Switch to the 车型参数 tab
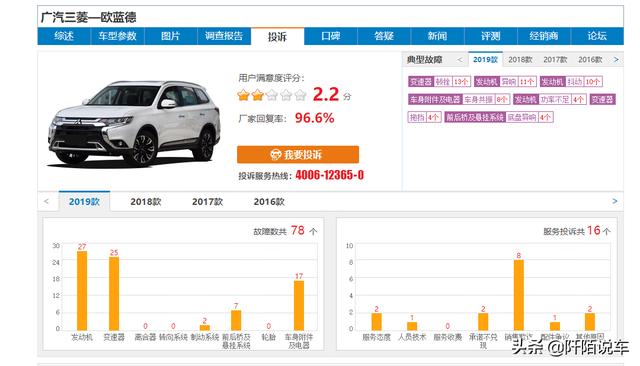The width and height of the screenshot is (640, 366). (117, 36)
